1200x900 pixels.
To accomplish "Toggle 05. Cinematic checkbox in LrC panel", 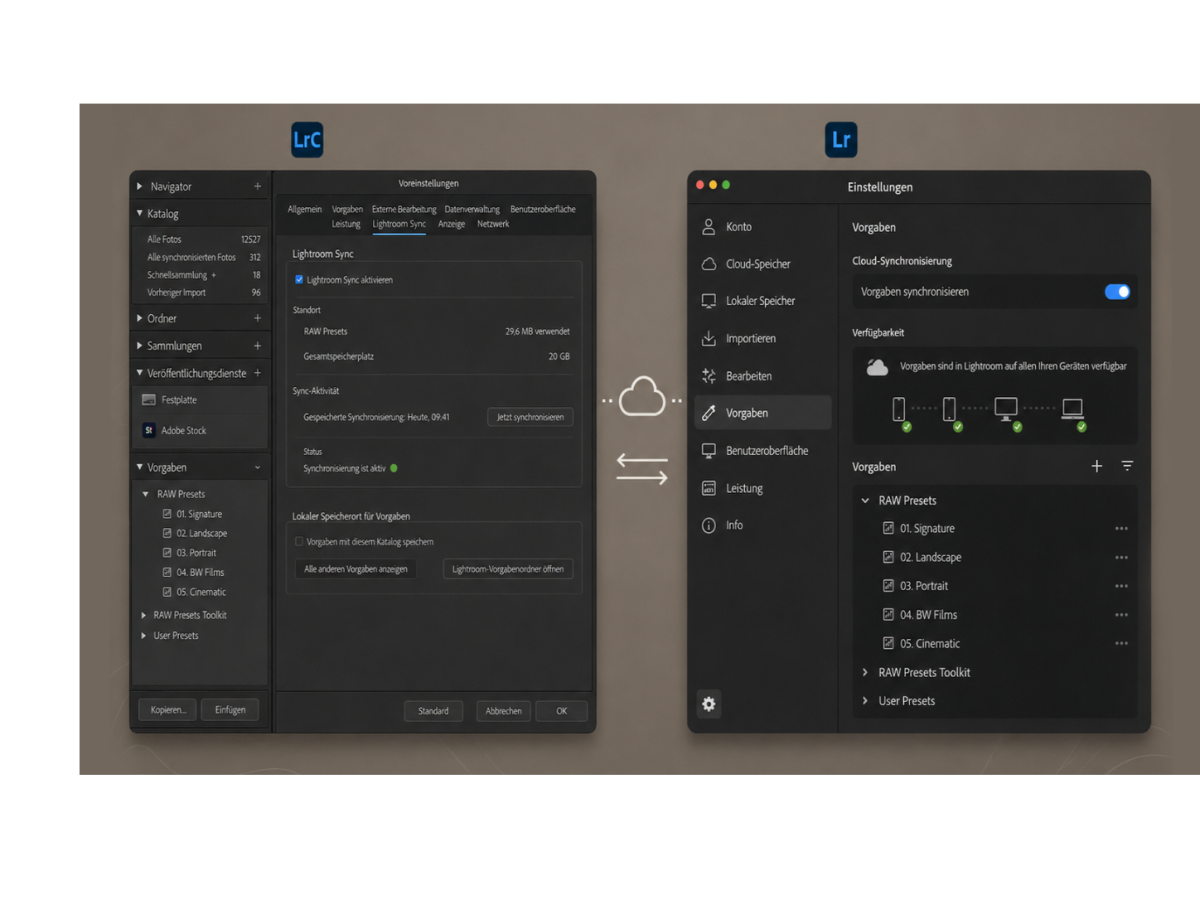I will [167, 592].
